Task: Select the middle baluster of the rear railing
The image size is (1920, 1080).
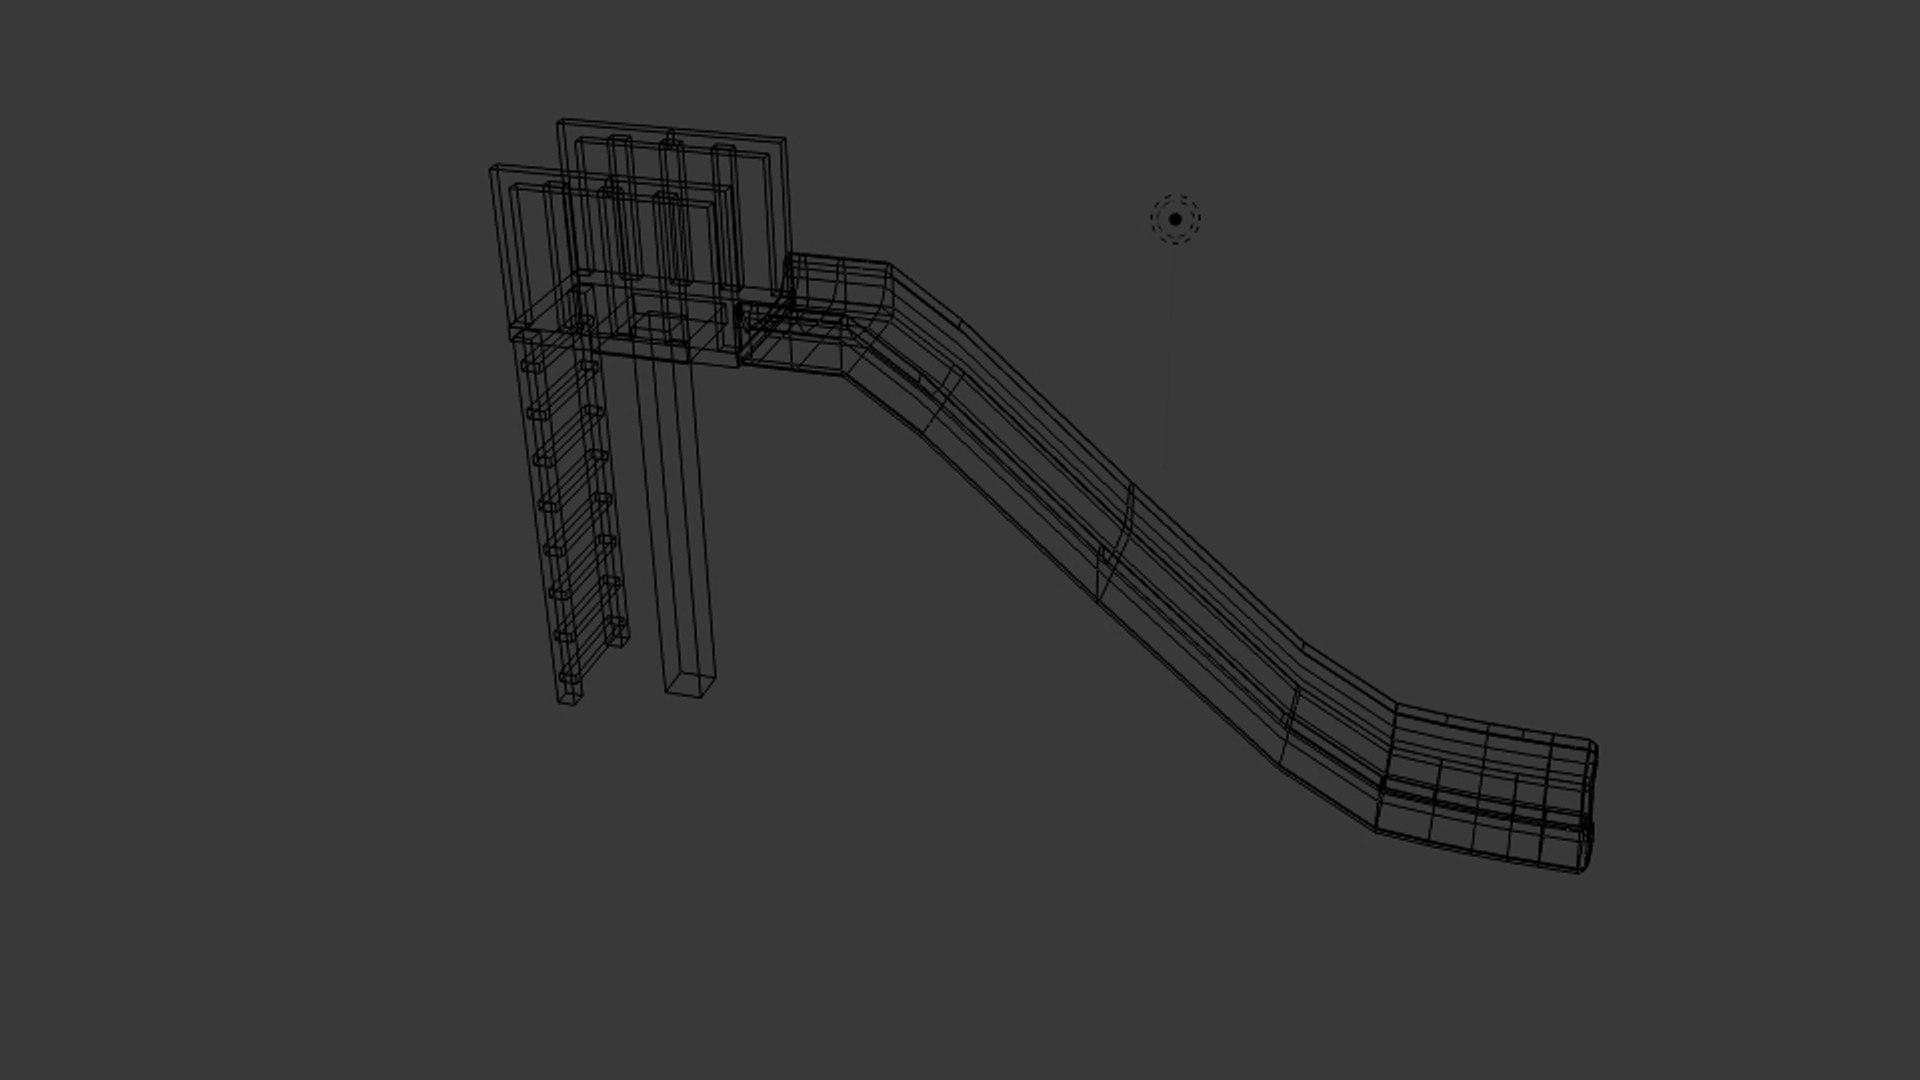Action: coord(673,210)
